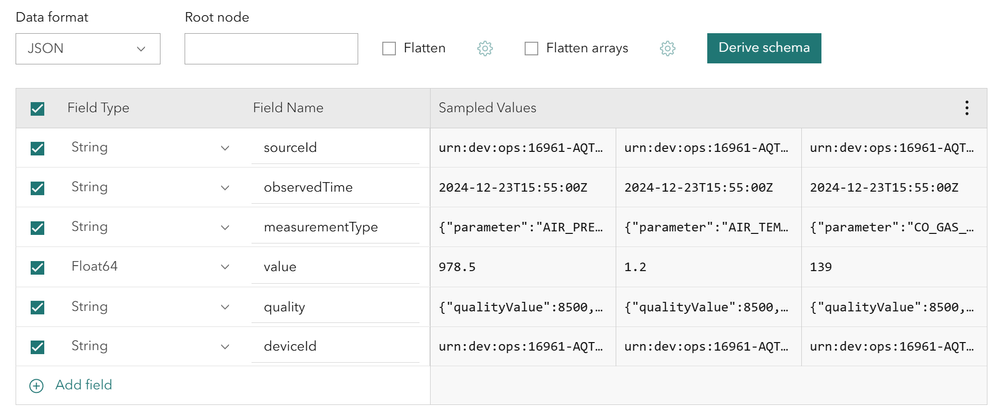Edit the measurementType field name
Image resolution: width=998 pixels, height=416 pixels.
point(335,227)
